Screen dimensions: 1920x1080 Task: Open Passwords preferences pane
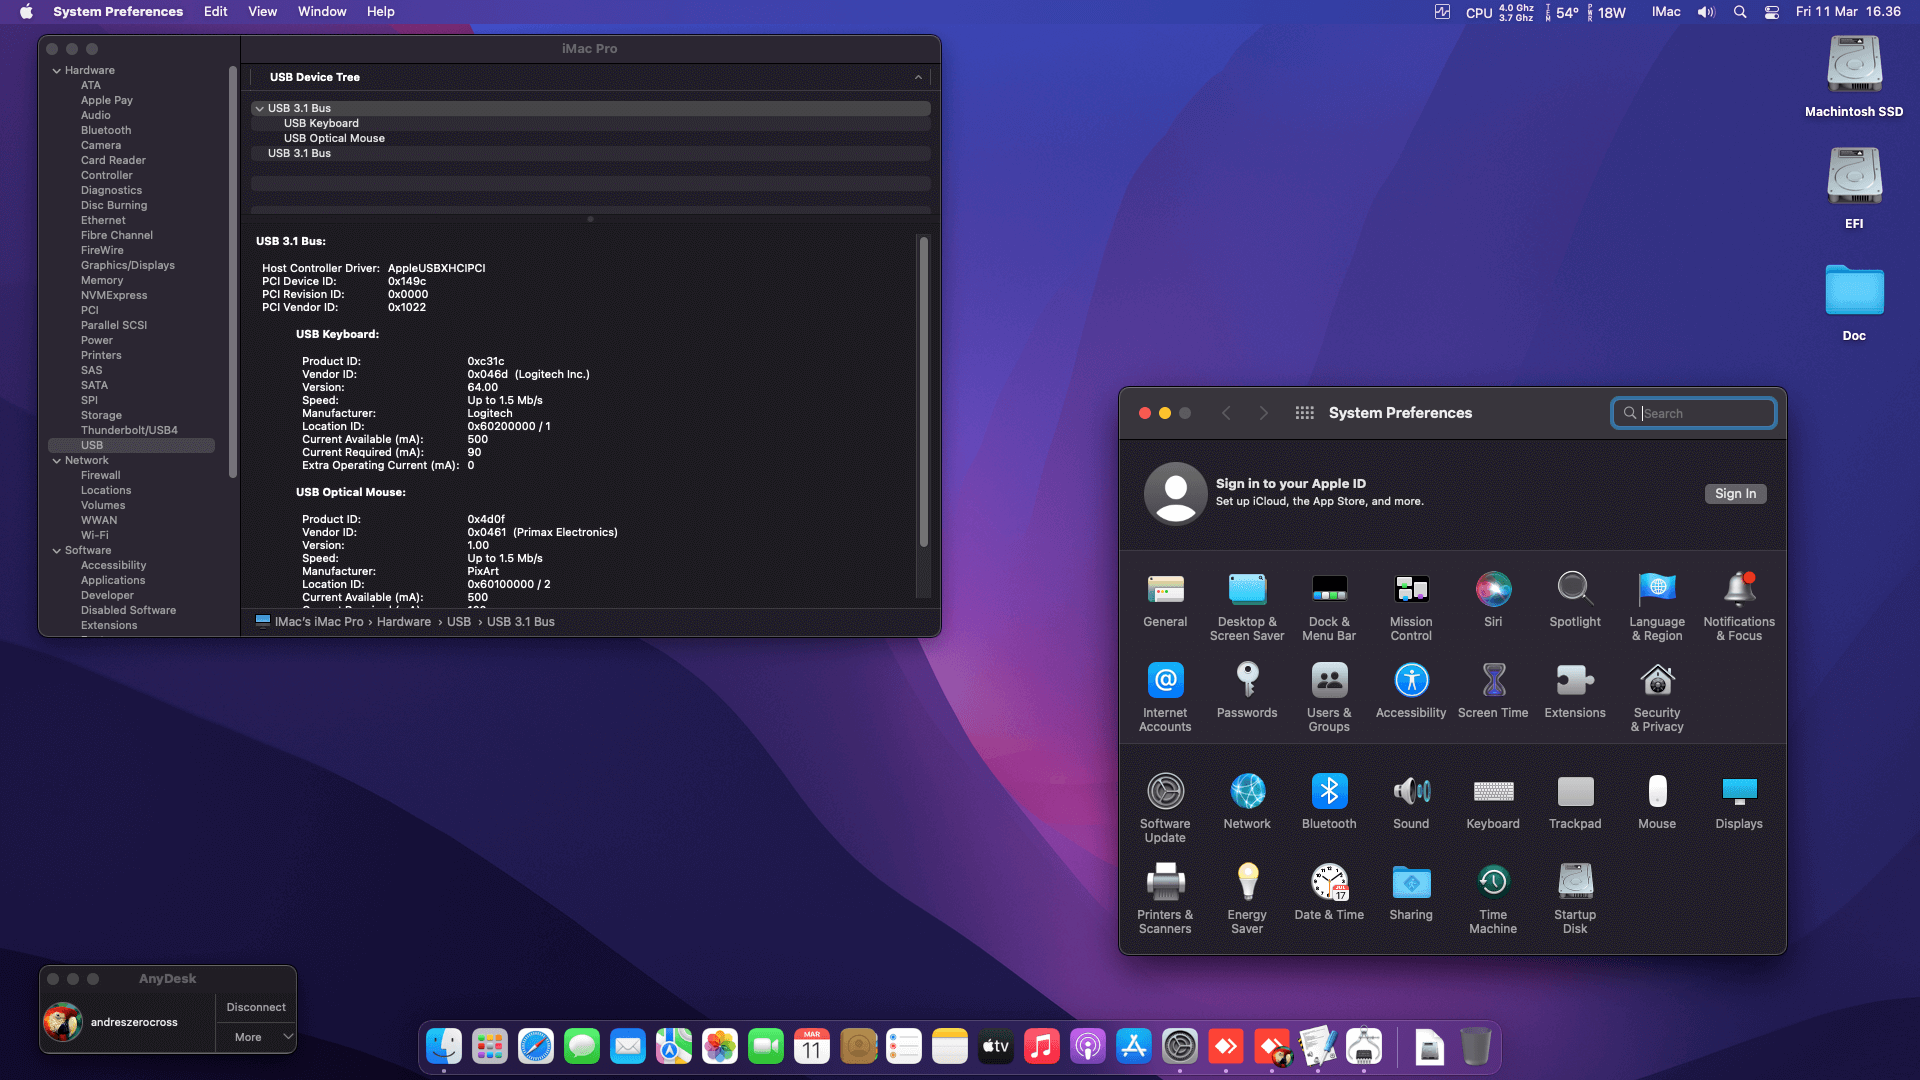[1247, 691]
